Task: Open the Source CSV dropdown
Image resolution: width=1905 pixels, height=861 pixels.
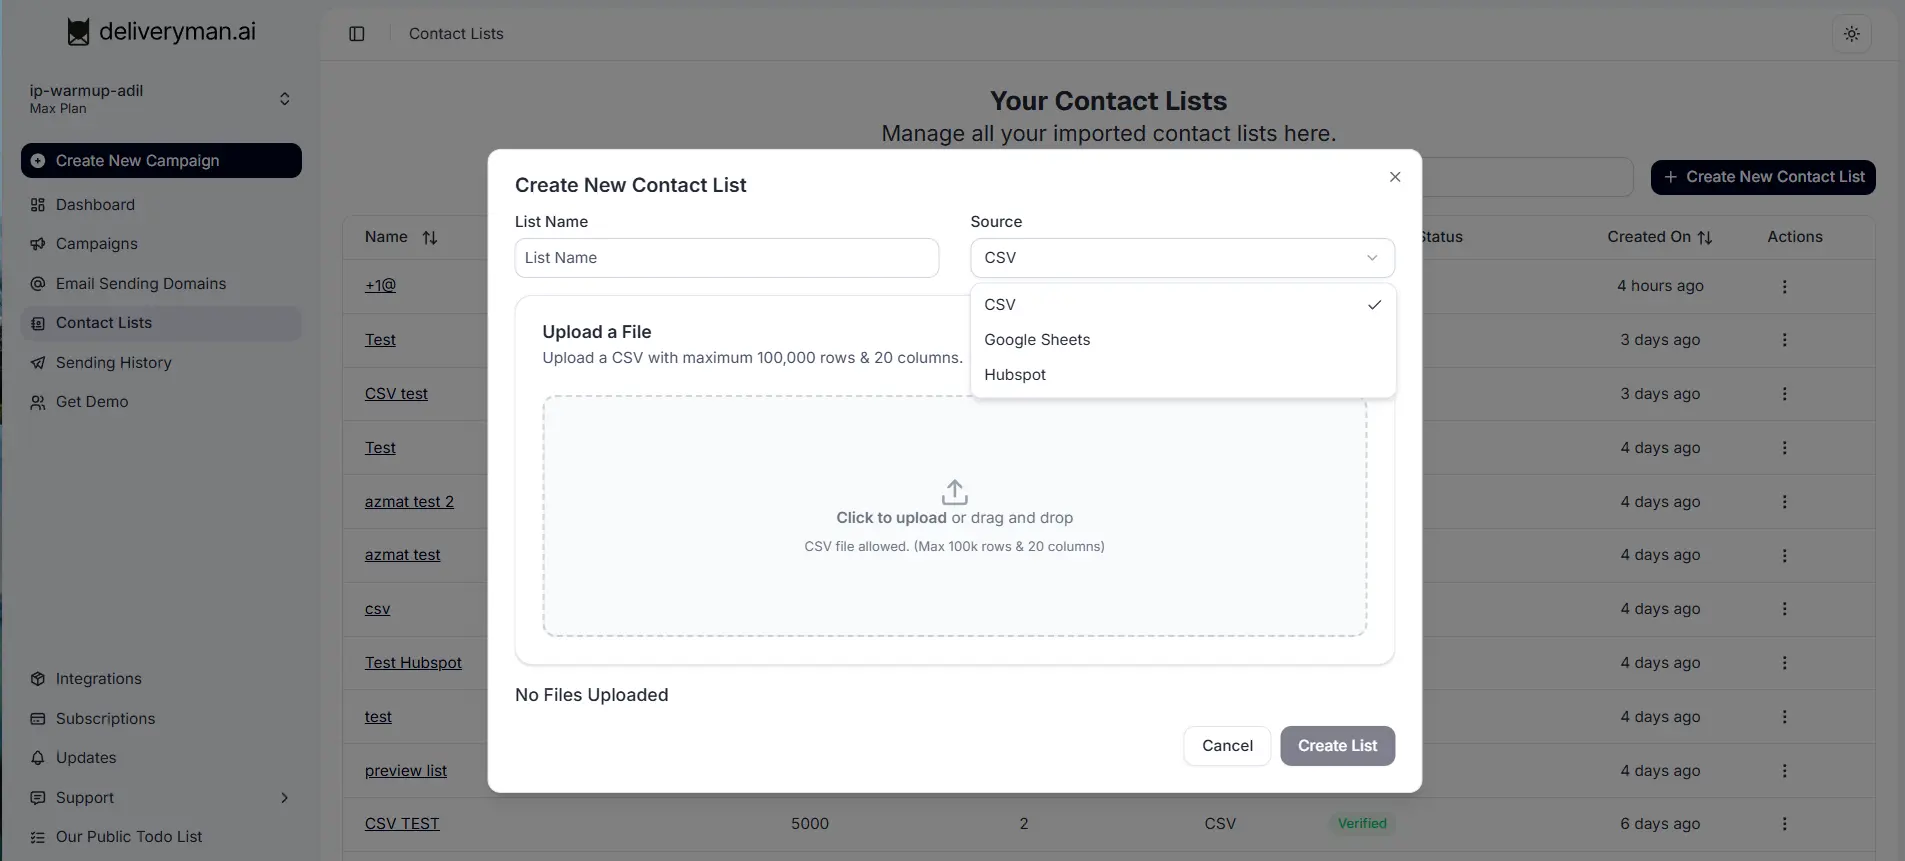Action: (1181, 258)
